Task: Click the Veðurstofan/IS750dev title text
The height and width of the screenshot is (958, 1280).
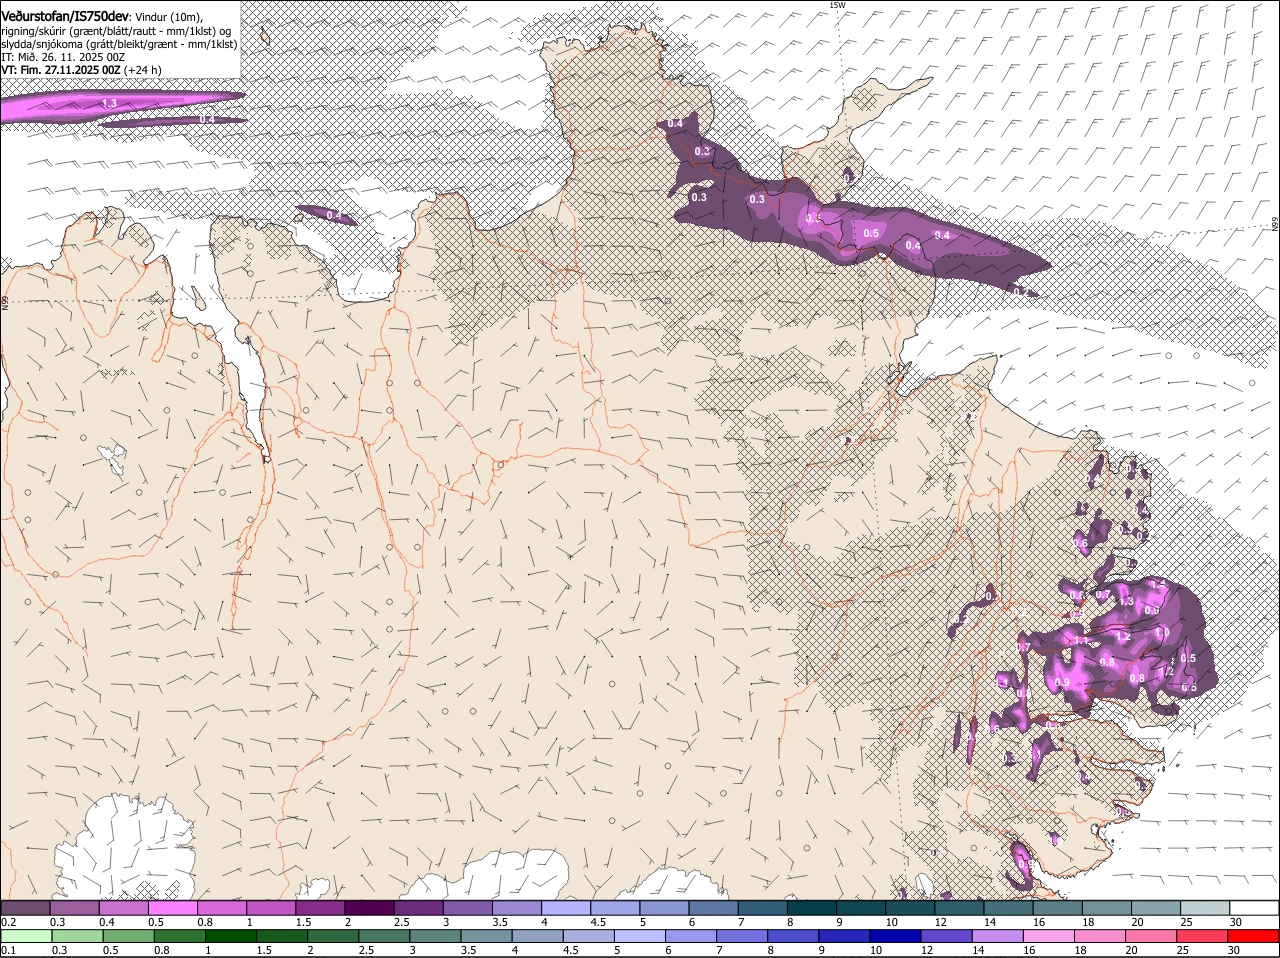Action: point(65,16)
